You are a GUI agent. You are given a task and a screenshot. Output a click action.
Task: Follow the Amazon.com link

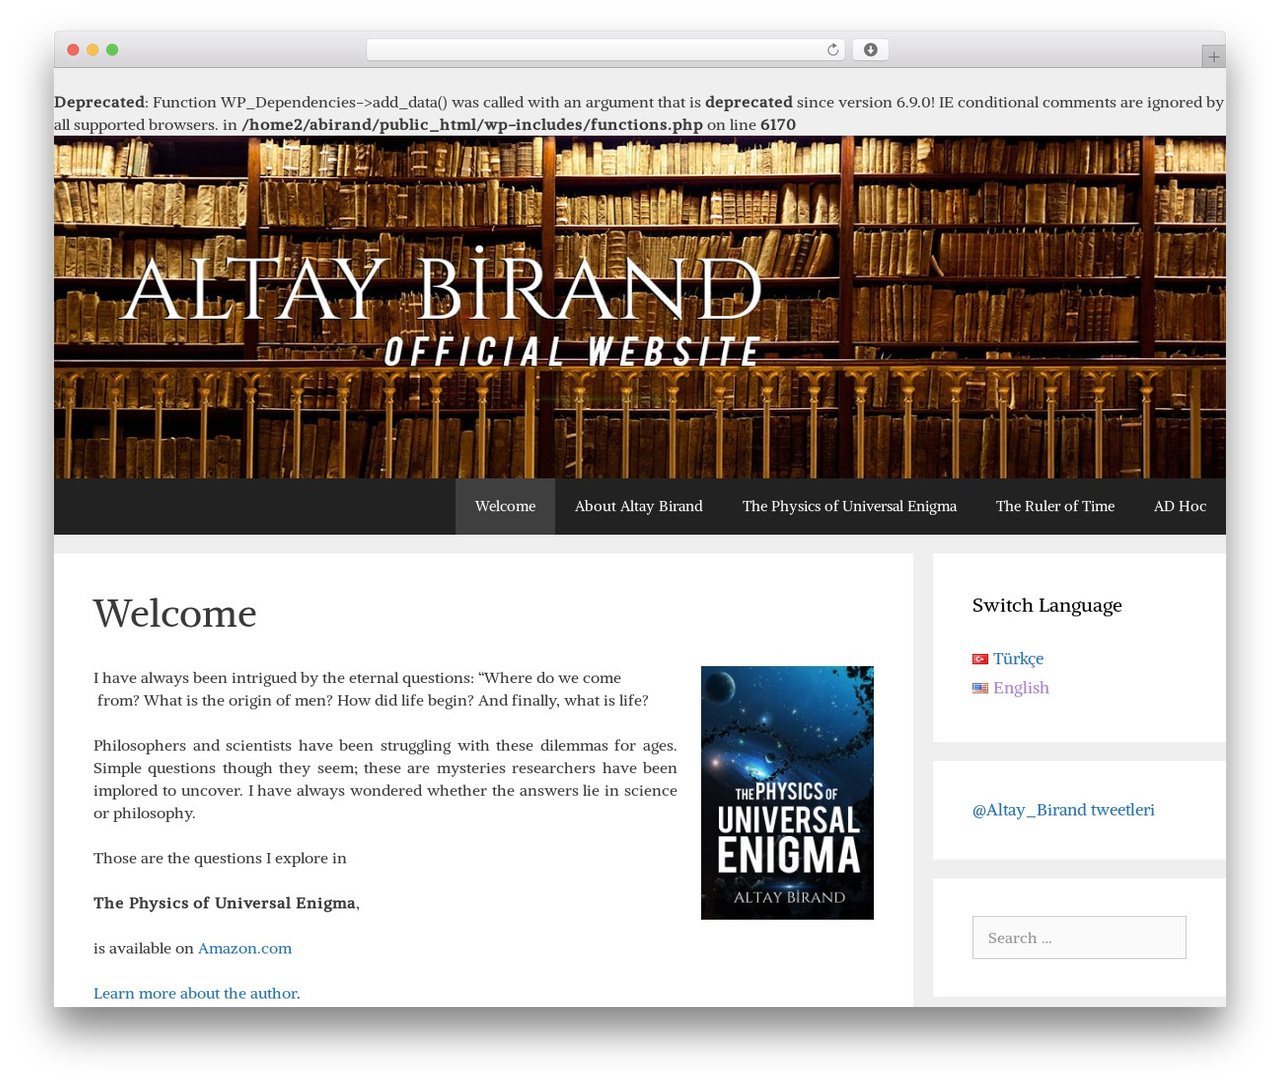[x=245, y=948]
